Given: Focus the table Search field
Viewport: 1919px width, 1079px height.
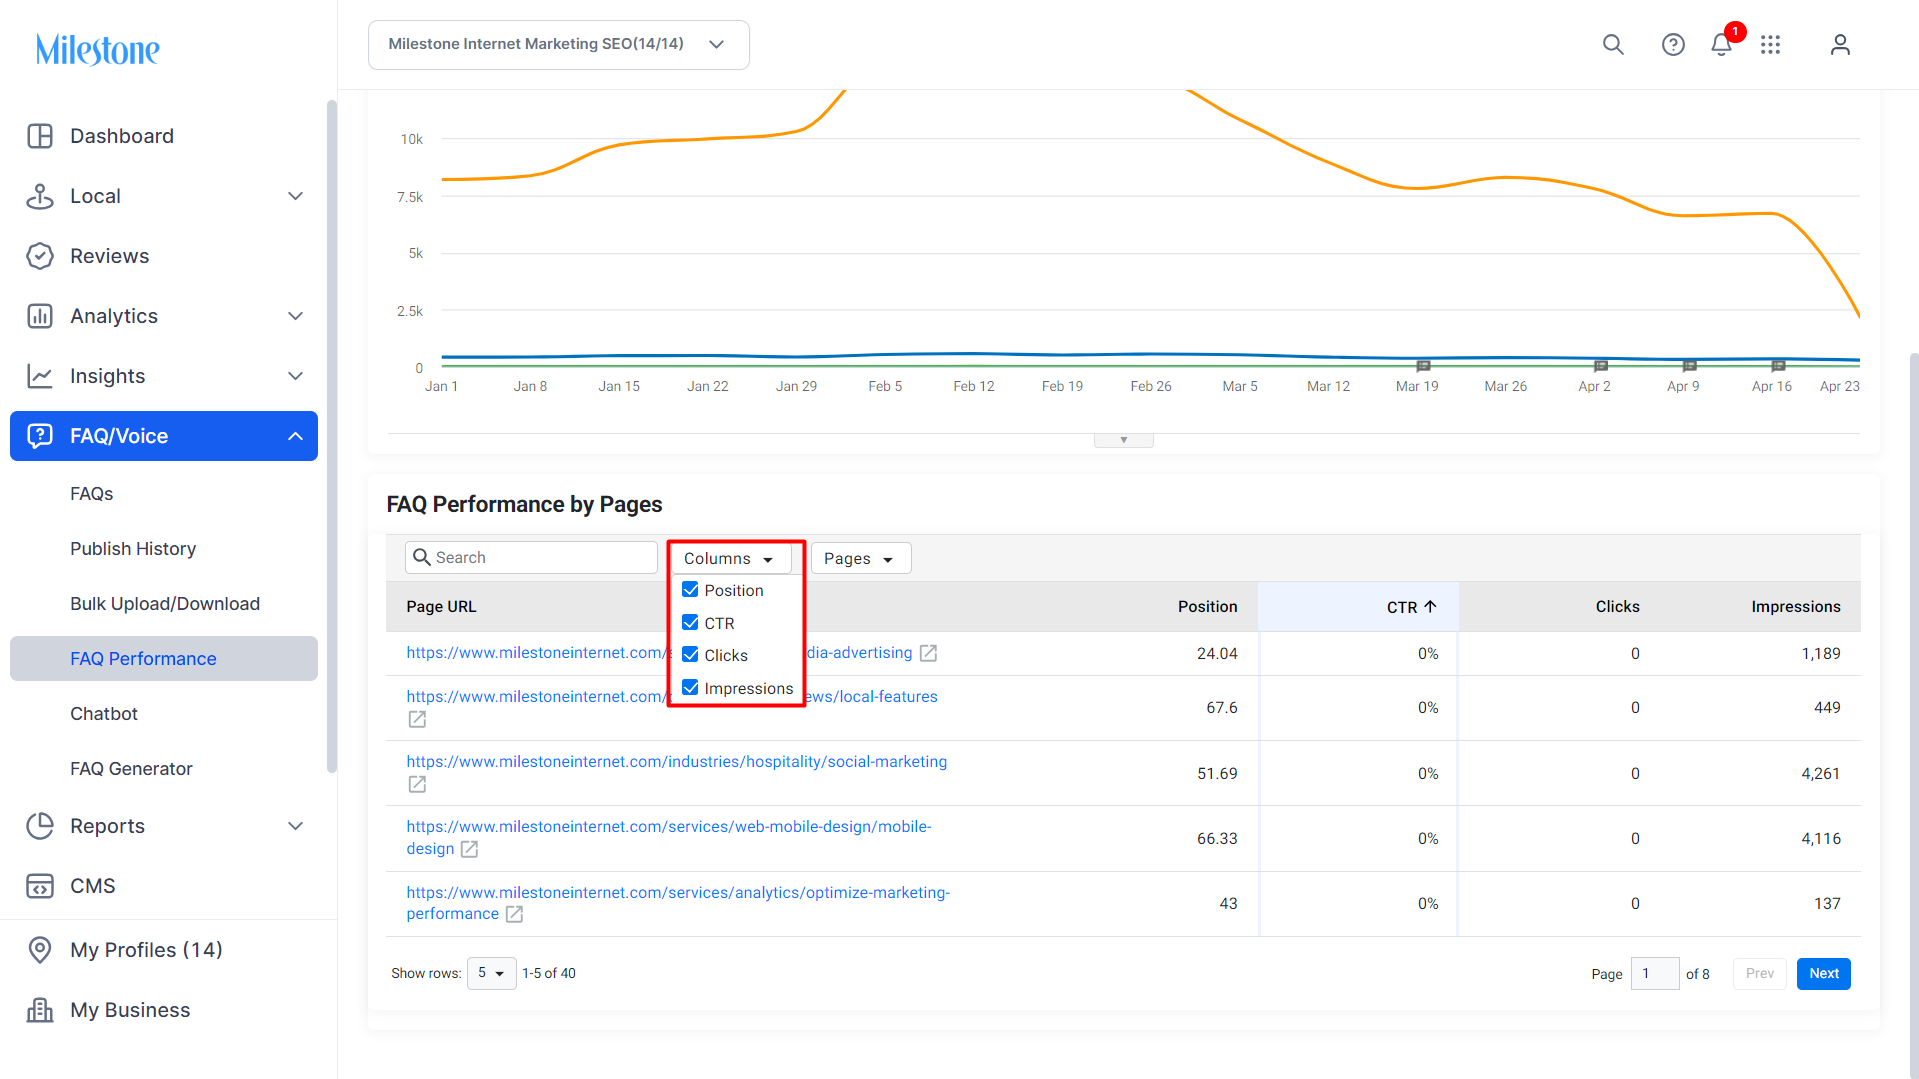Looking at the screenshot, I should pyautogui.click(x=531, y=558).
